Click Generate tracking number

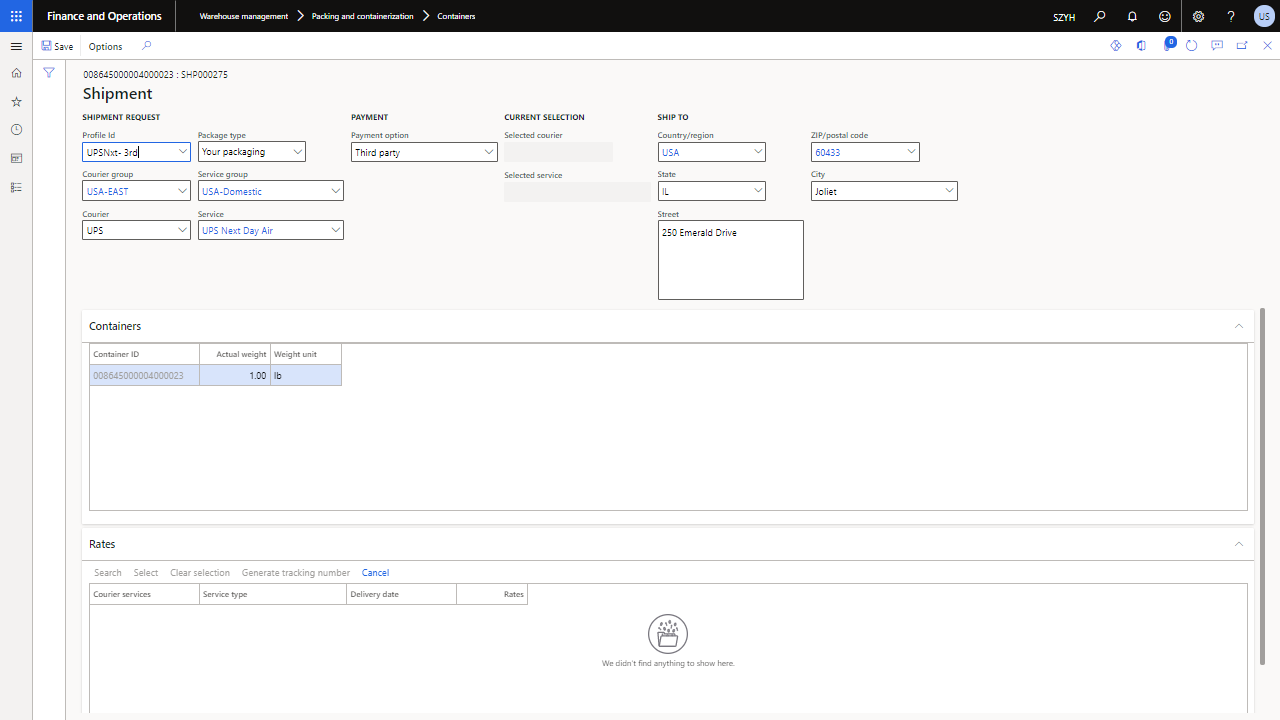296,573
